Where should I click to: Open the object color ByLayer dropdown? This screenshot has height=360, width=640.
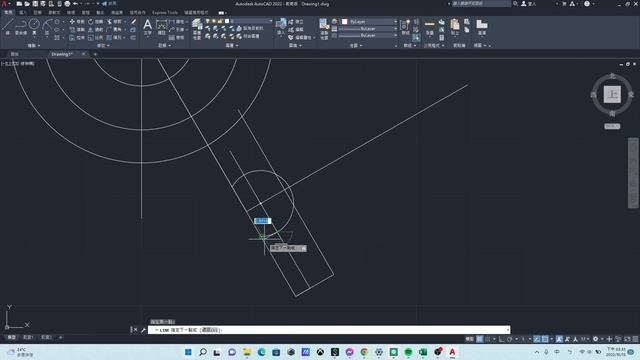pos(369,21)
